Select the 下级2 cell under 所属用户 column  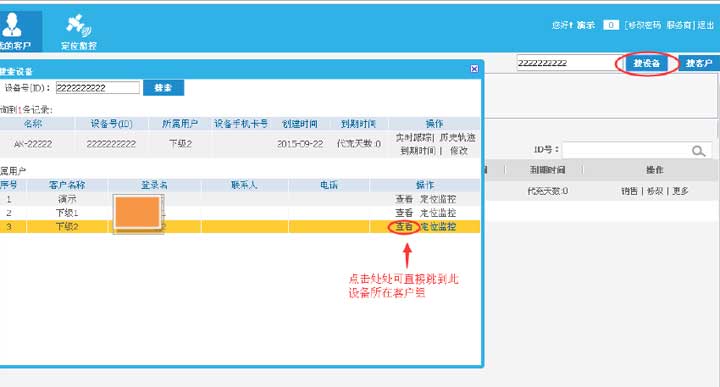180,144
